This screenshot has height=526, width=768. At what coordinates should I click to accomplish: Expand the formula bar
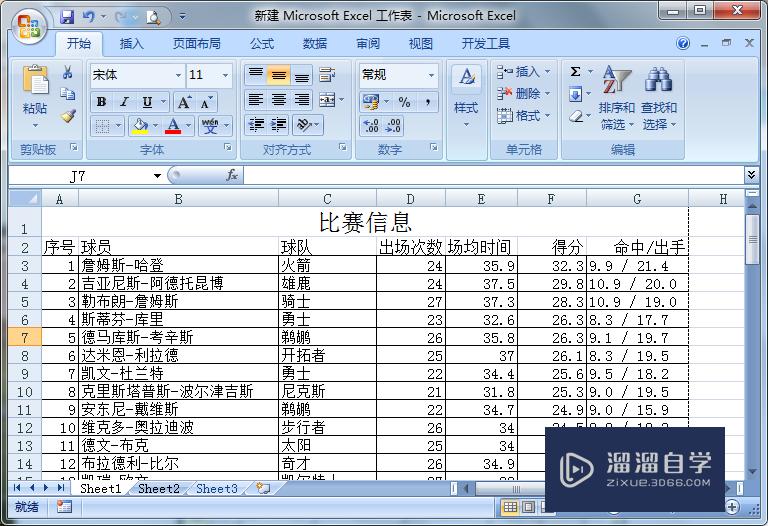click(x=751, y=174)
